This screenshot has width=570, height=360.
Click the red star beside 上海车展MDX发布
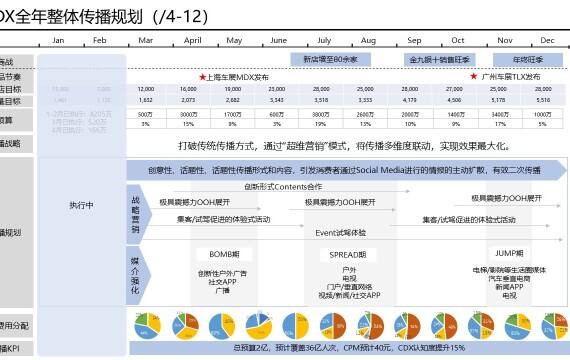(x=202, y=77)
